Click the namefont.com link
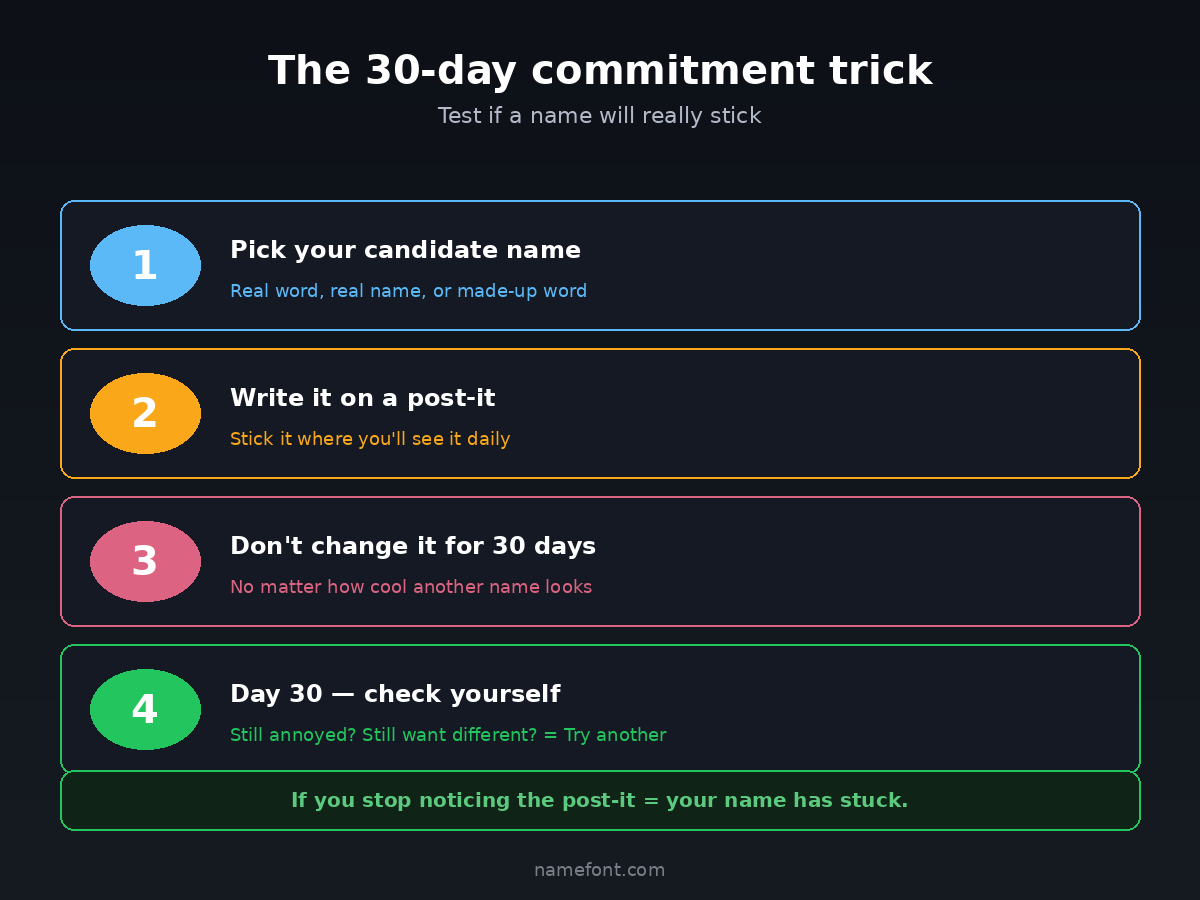The height and width of the screenshot is (900, 1200). coord(599,870)
